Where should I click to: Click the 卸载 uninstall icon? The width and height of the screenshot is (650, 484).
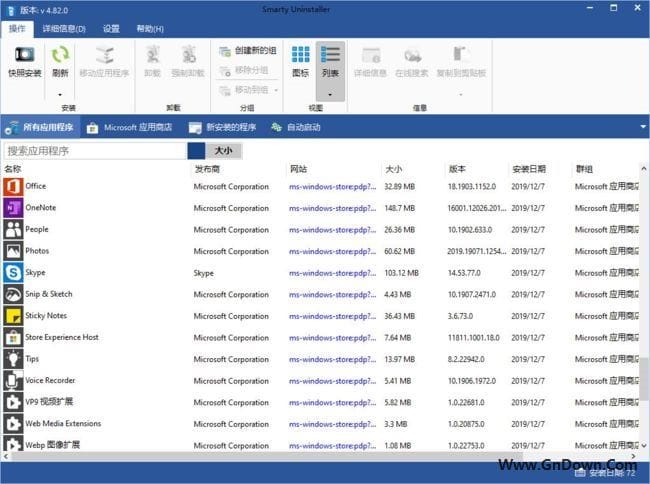(153, 54)
